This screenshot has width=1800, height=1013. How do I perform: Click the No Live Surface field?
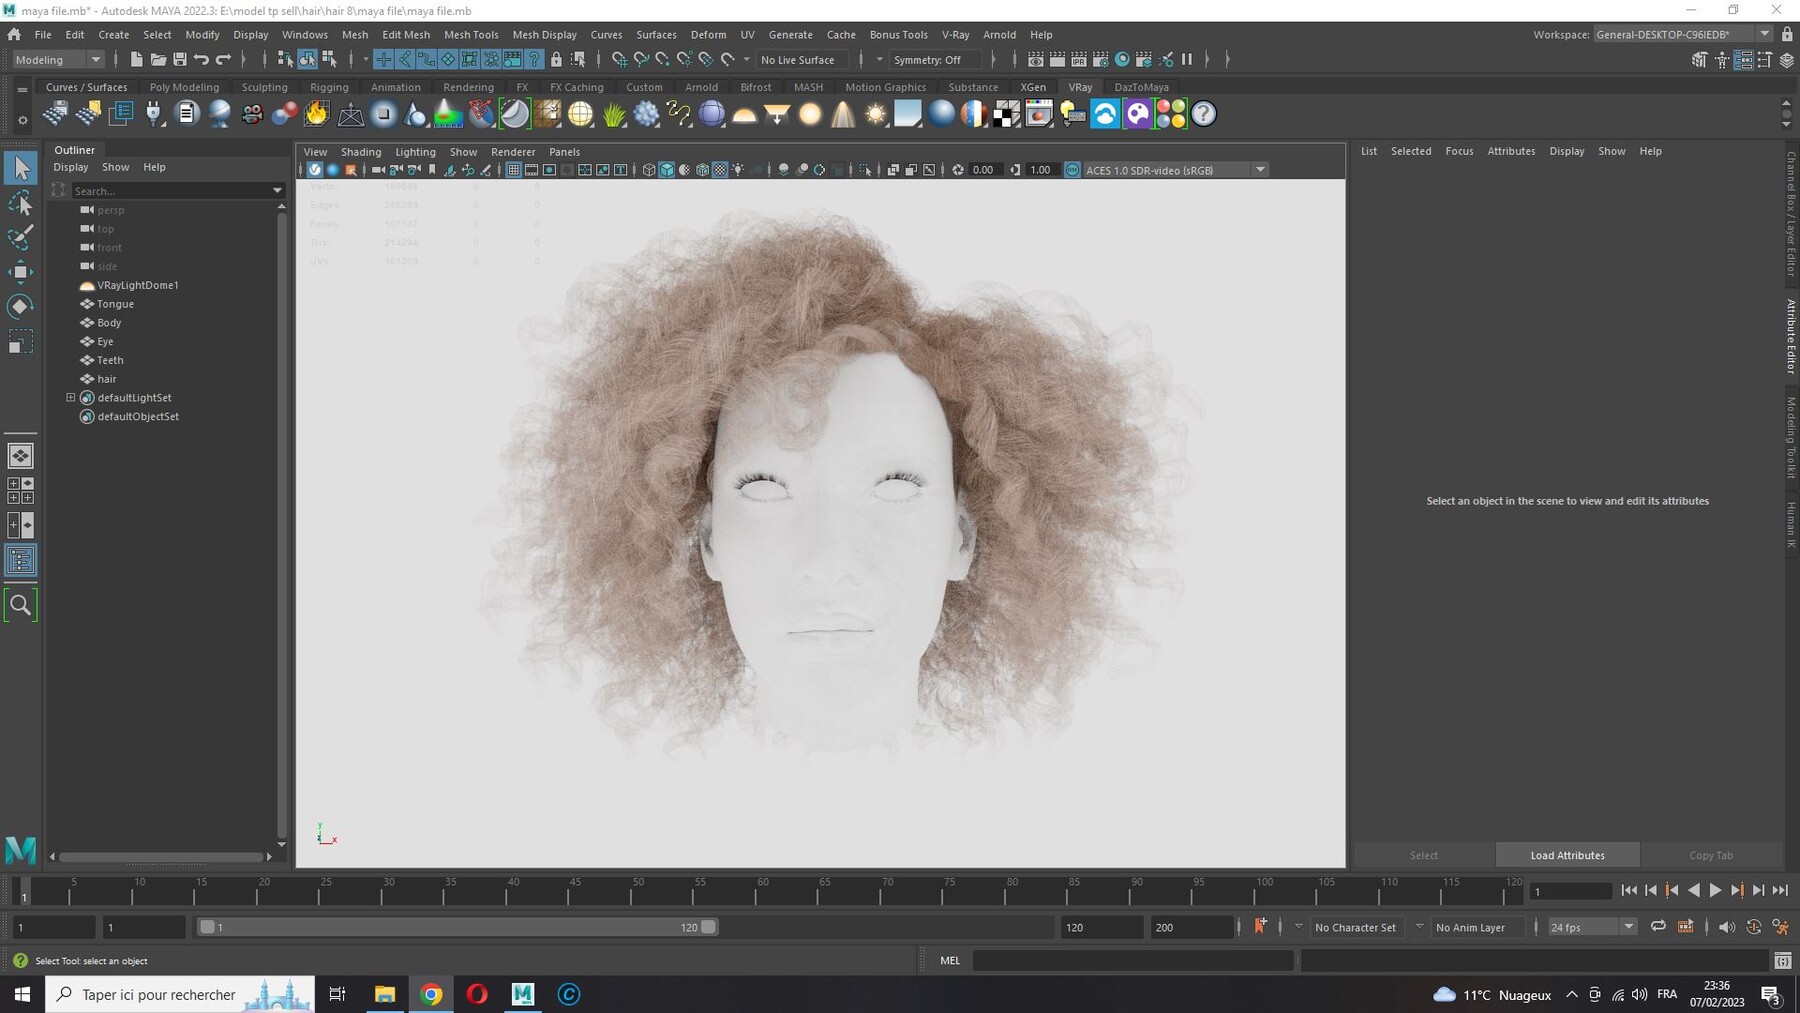coord(803,60)
